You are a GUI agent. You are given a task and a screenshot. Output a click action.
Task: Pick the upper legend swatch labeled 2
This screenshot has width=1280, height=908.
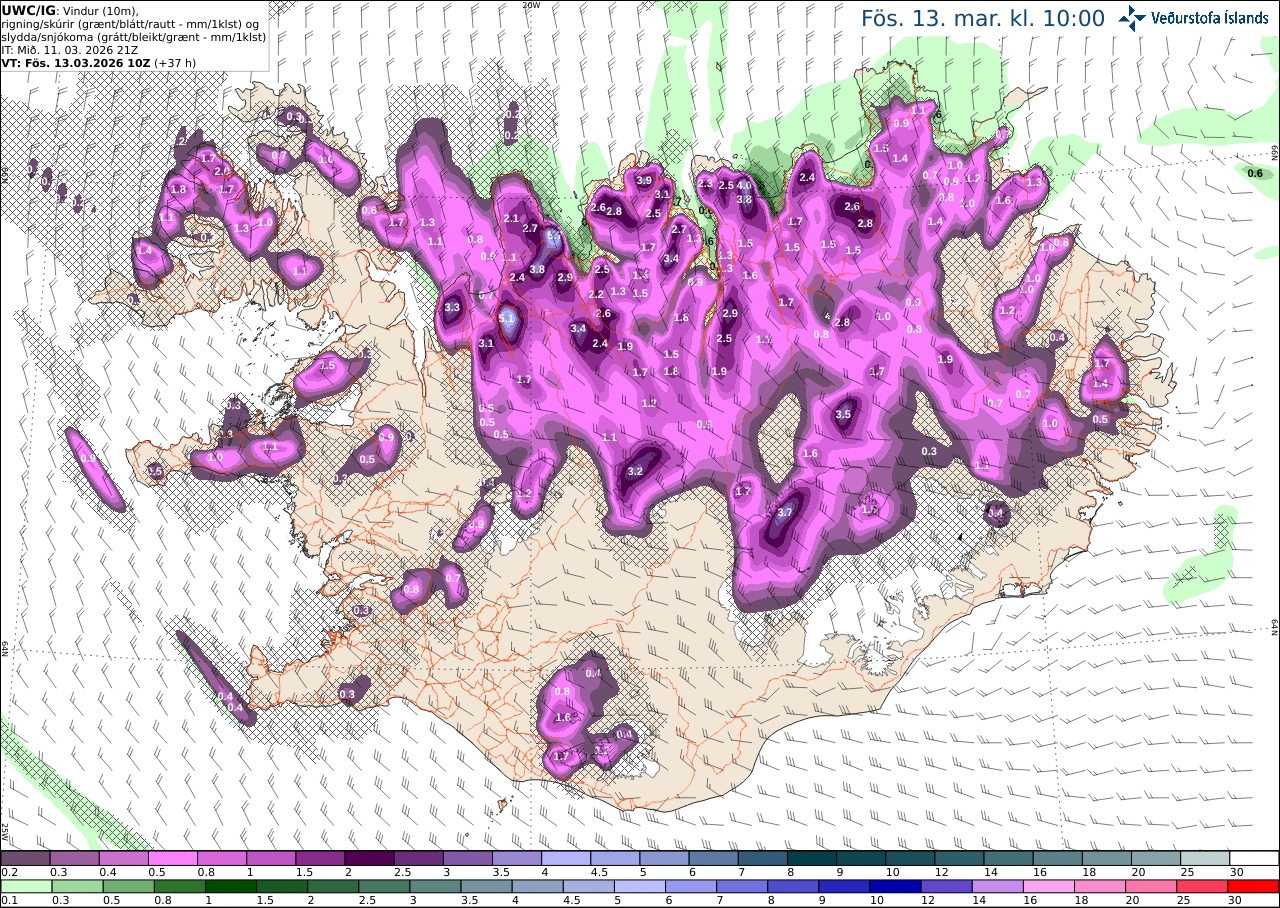[369, 858]
